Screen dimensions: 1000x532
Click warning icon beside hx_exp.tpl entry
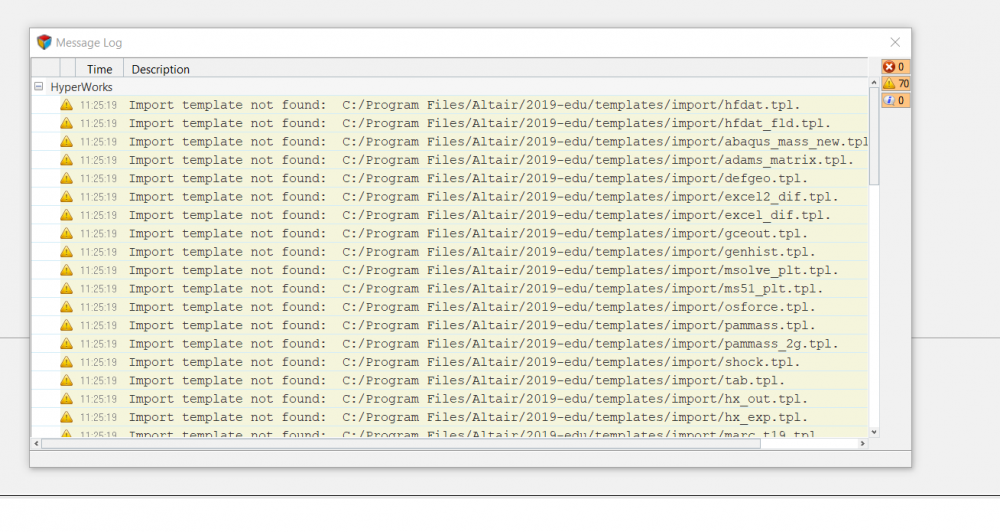pyautogui.click(x=66, y=417)
